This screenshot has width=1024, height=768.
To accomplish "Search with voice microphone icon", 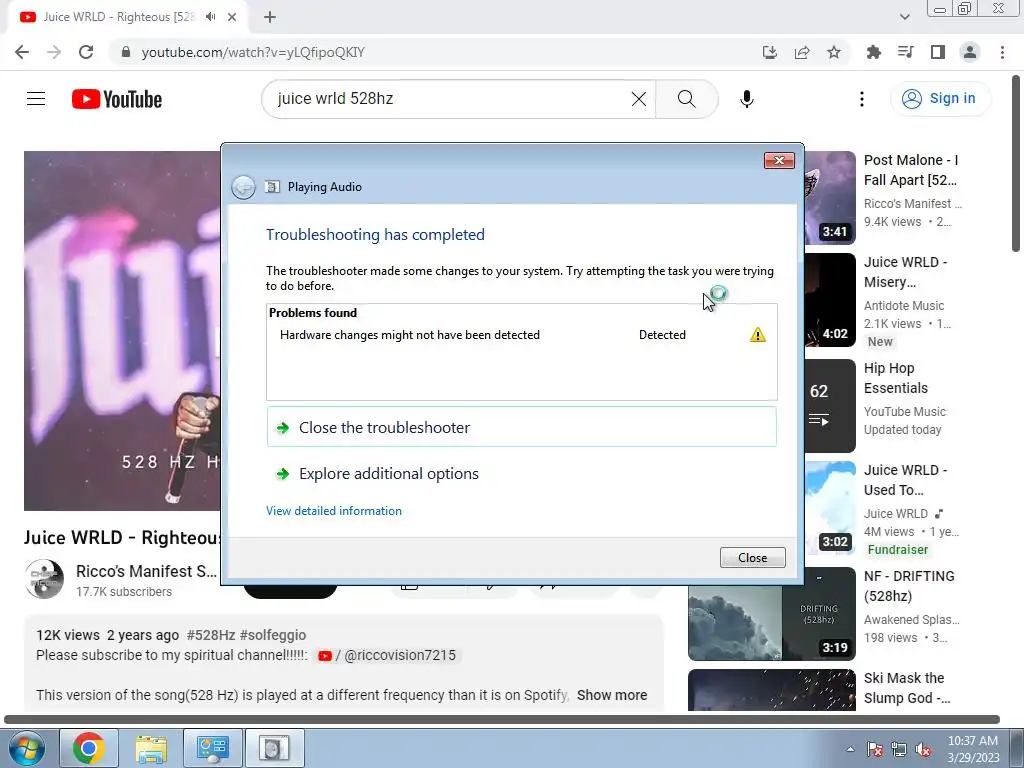I will coord(746,99).
